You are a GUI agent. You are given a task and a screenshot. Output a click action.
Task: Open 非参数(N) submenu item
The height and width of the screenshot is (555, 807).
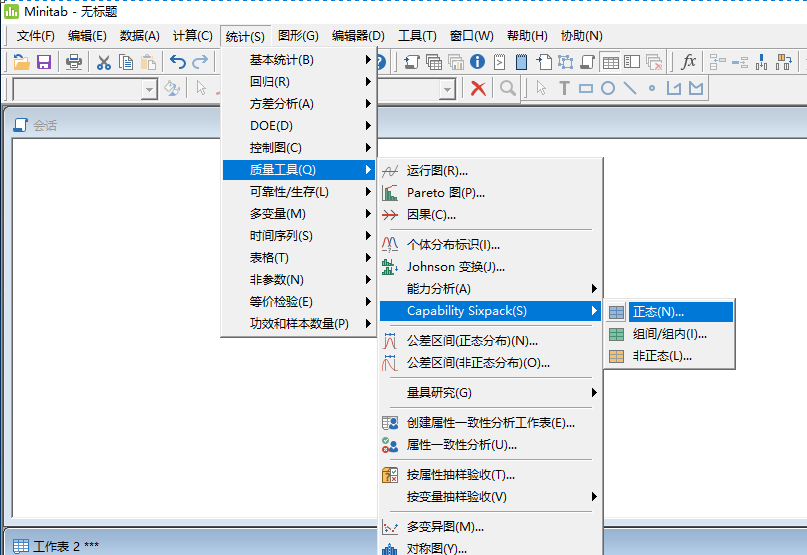299,280
